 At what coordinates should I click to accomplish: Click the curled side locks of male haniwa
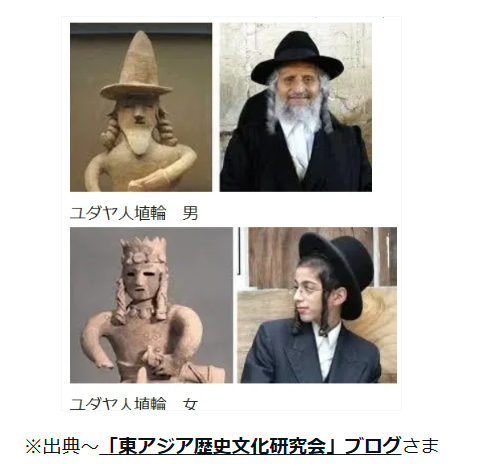pos(111,130)
